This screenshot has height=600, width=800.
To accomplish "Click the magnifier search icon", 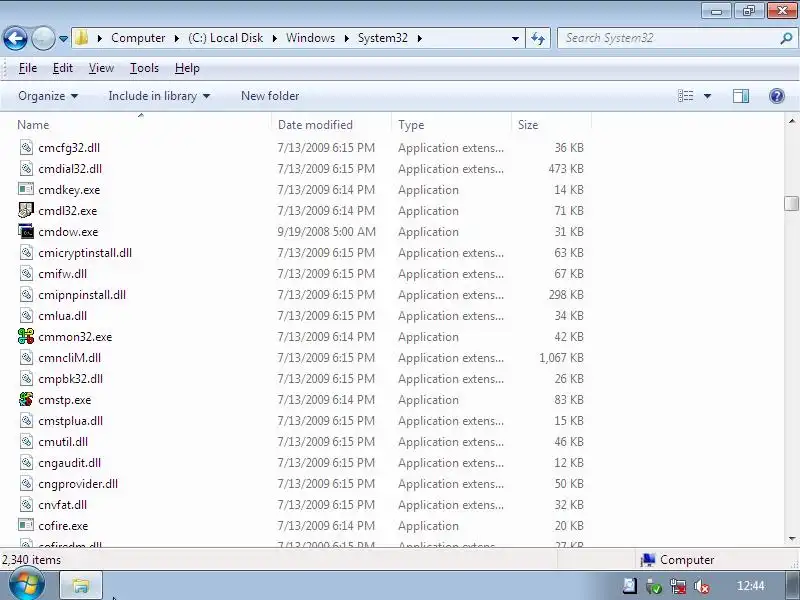I will pos(786,38).
